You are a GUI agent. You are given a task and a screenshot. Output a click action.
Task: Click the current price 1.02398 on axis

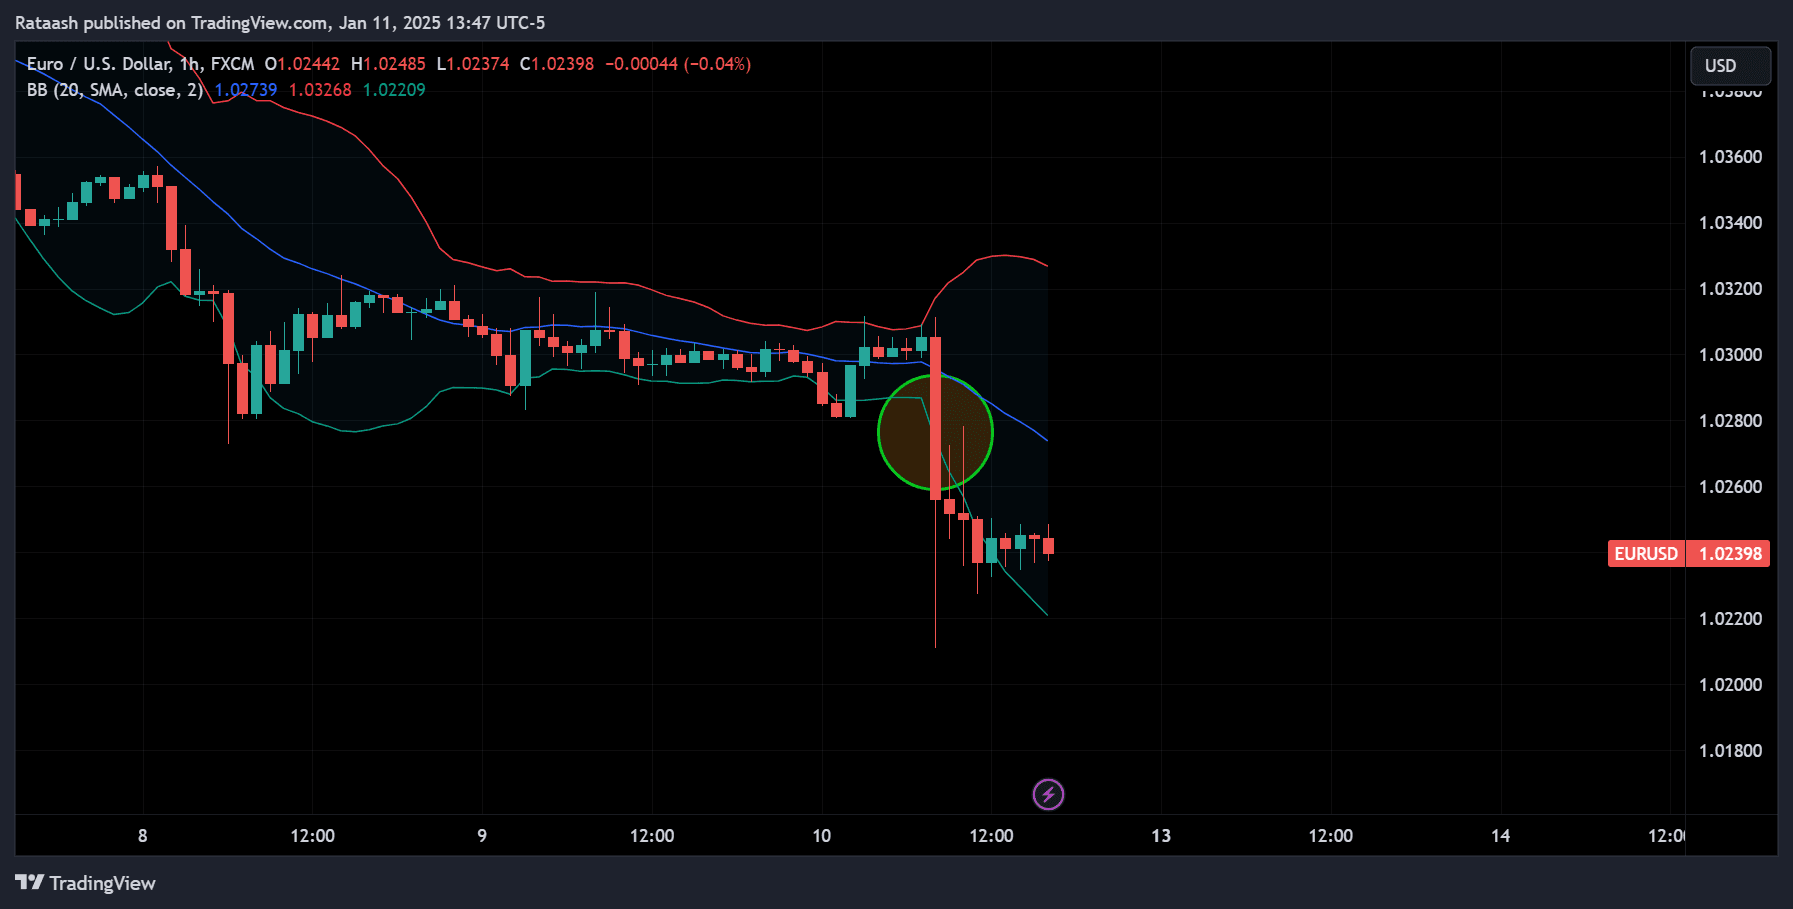1729,554
